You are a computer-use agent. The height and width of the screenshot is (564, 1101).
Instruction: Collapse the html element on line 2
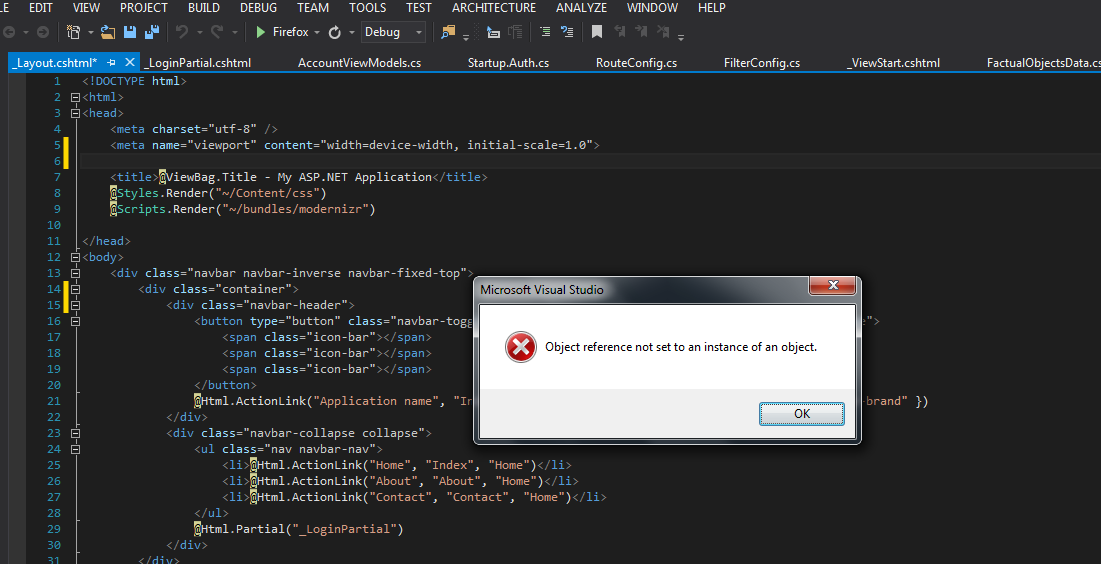point(75,97)
